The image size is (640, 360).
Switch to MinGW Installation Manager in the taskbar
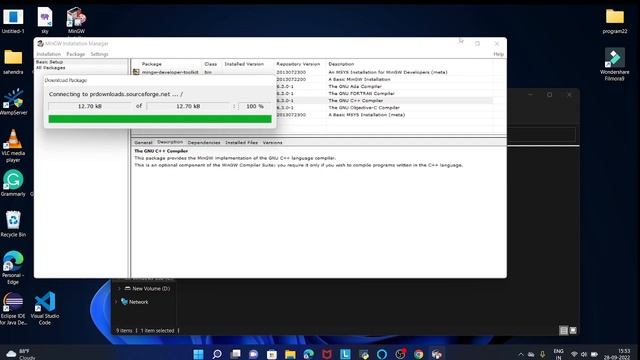[437, 354]
